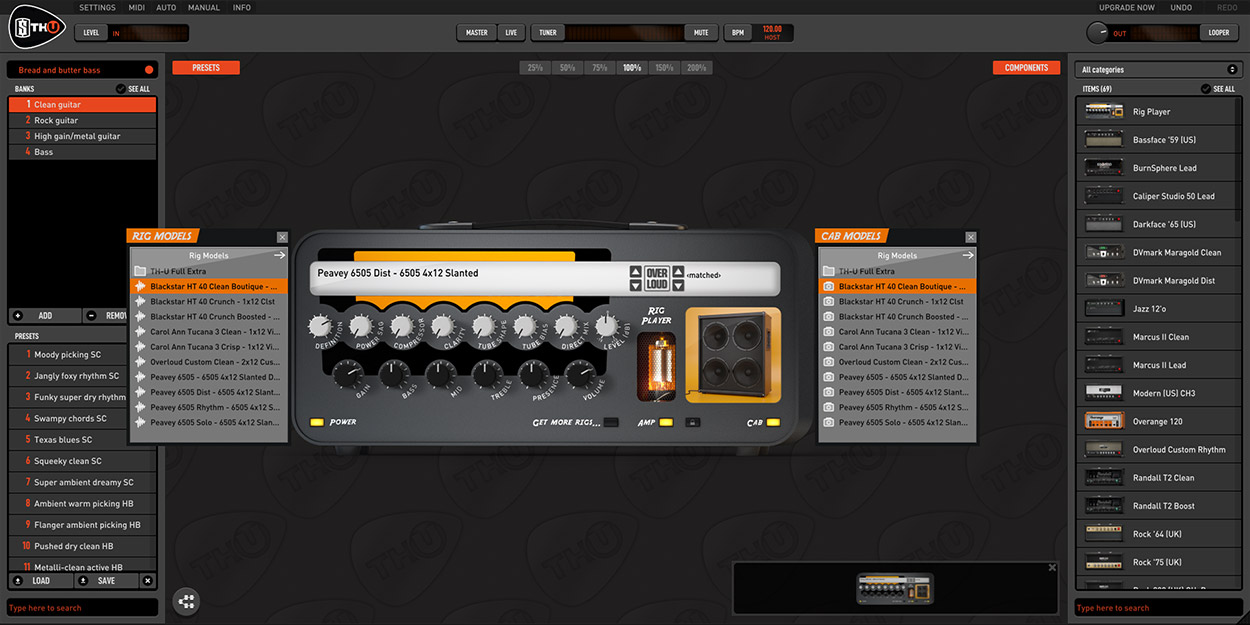
Task: Select the Rig Player component thumbnail
Action: (x=1104, y=112)
